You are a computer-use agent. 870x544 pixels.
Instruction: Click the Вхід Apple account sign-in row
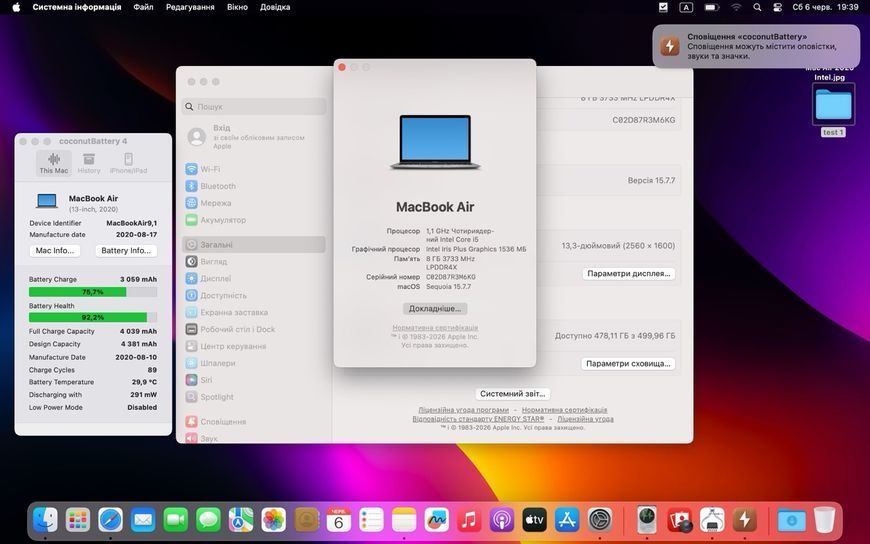(254, 137)
